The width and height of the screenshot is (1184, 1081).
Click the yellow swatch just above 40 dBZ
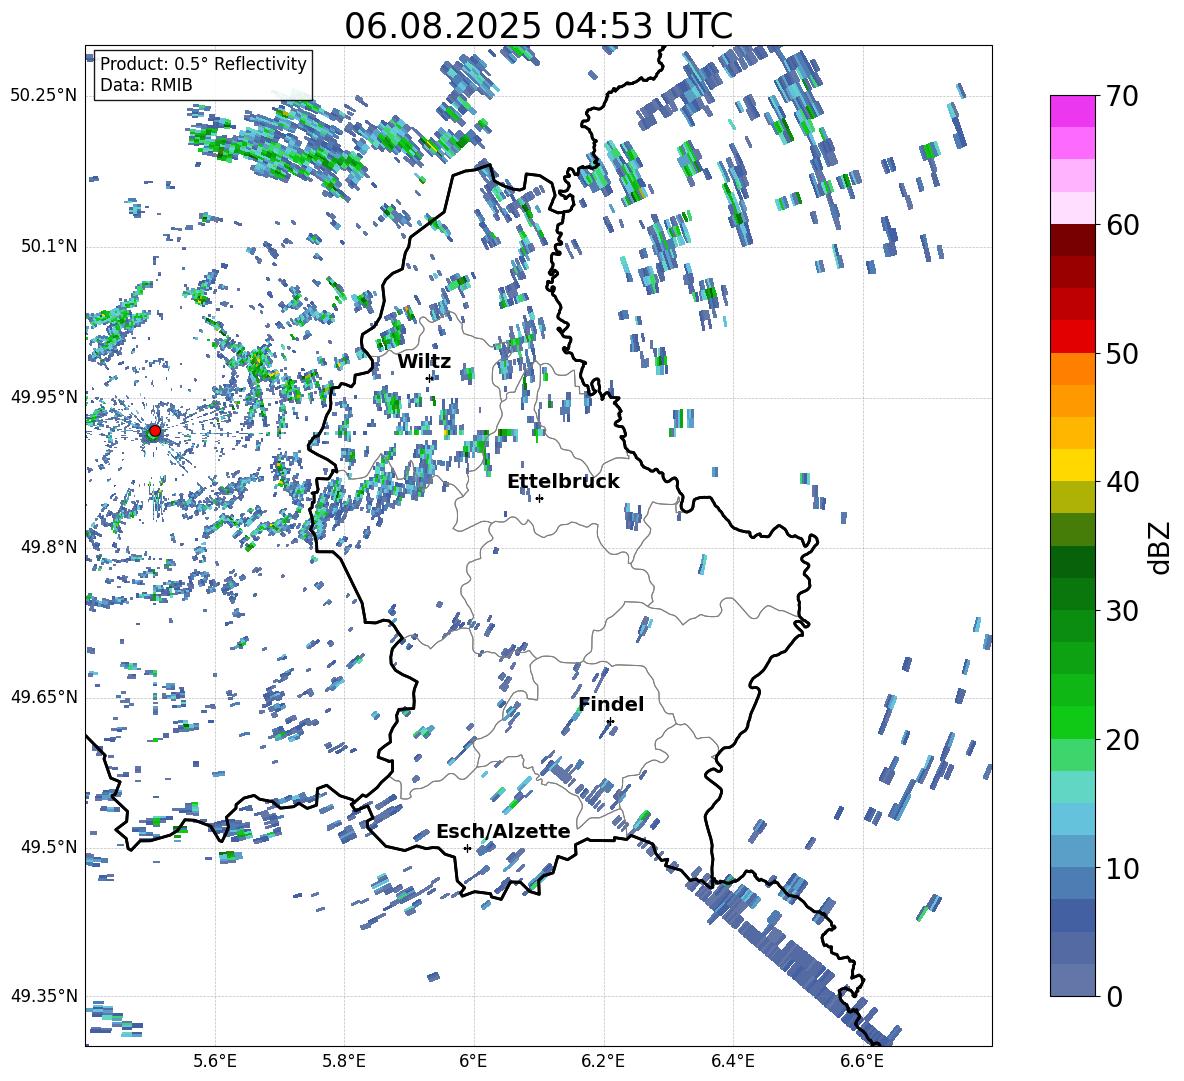tap(1073, 465)
